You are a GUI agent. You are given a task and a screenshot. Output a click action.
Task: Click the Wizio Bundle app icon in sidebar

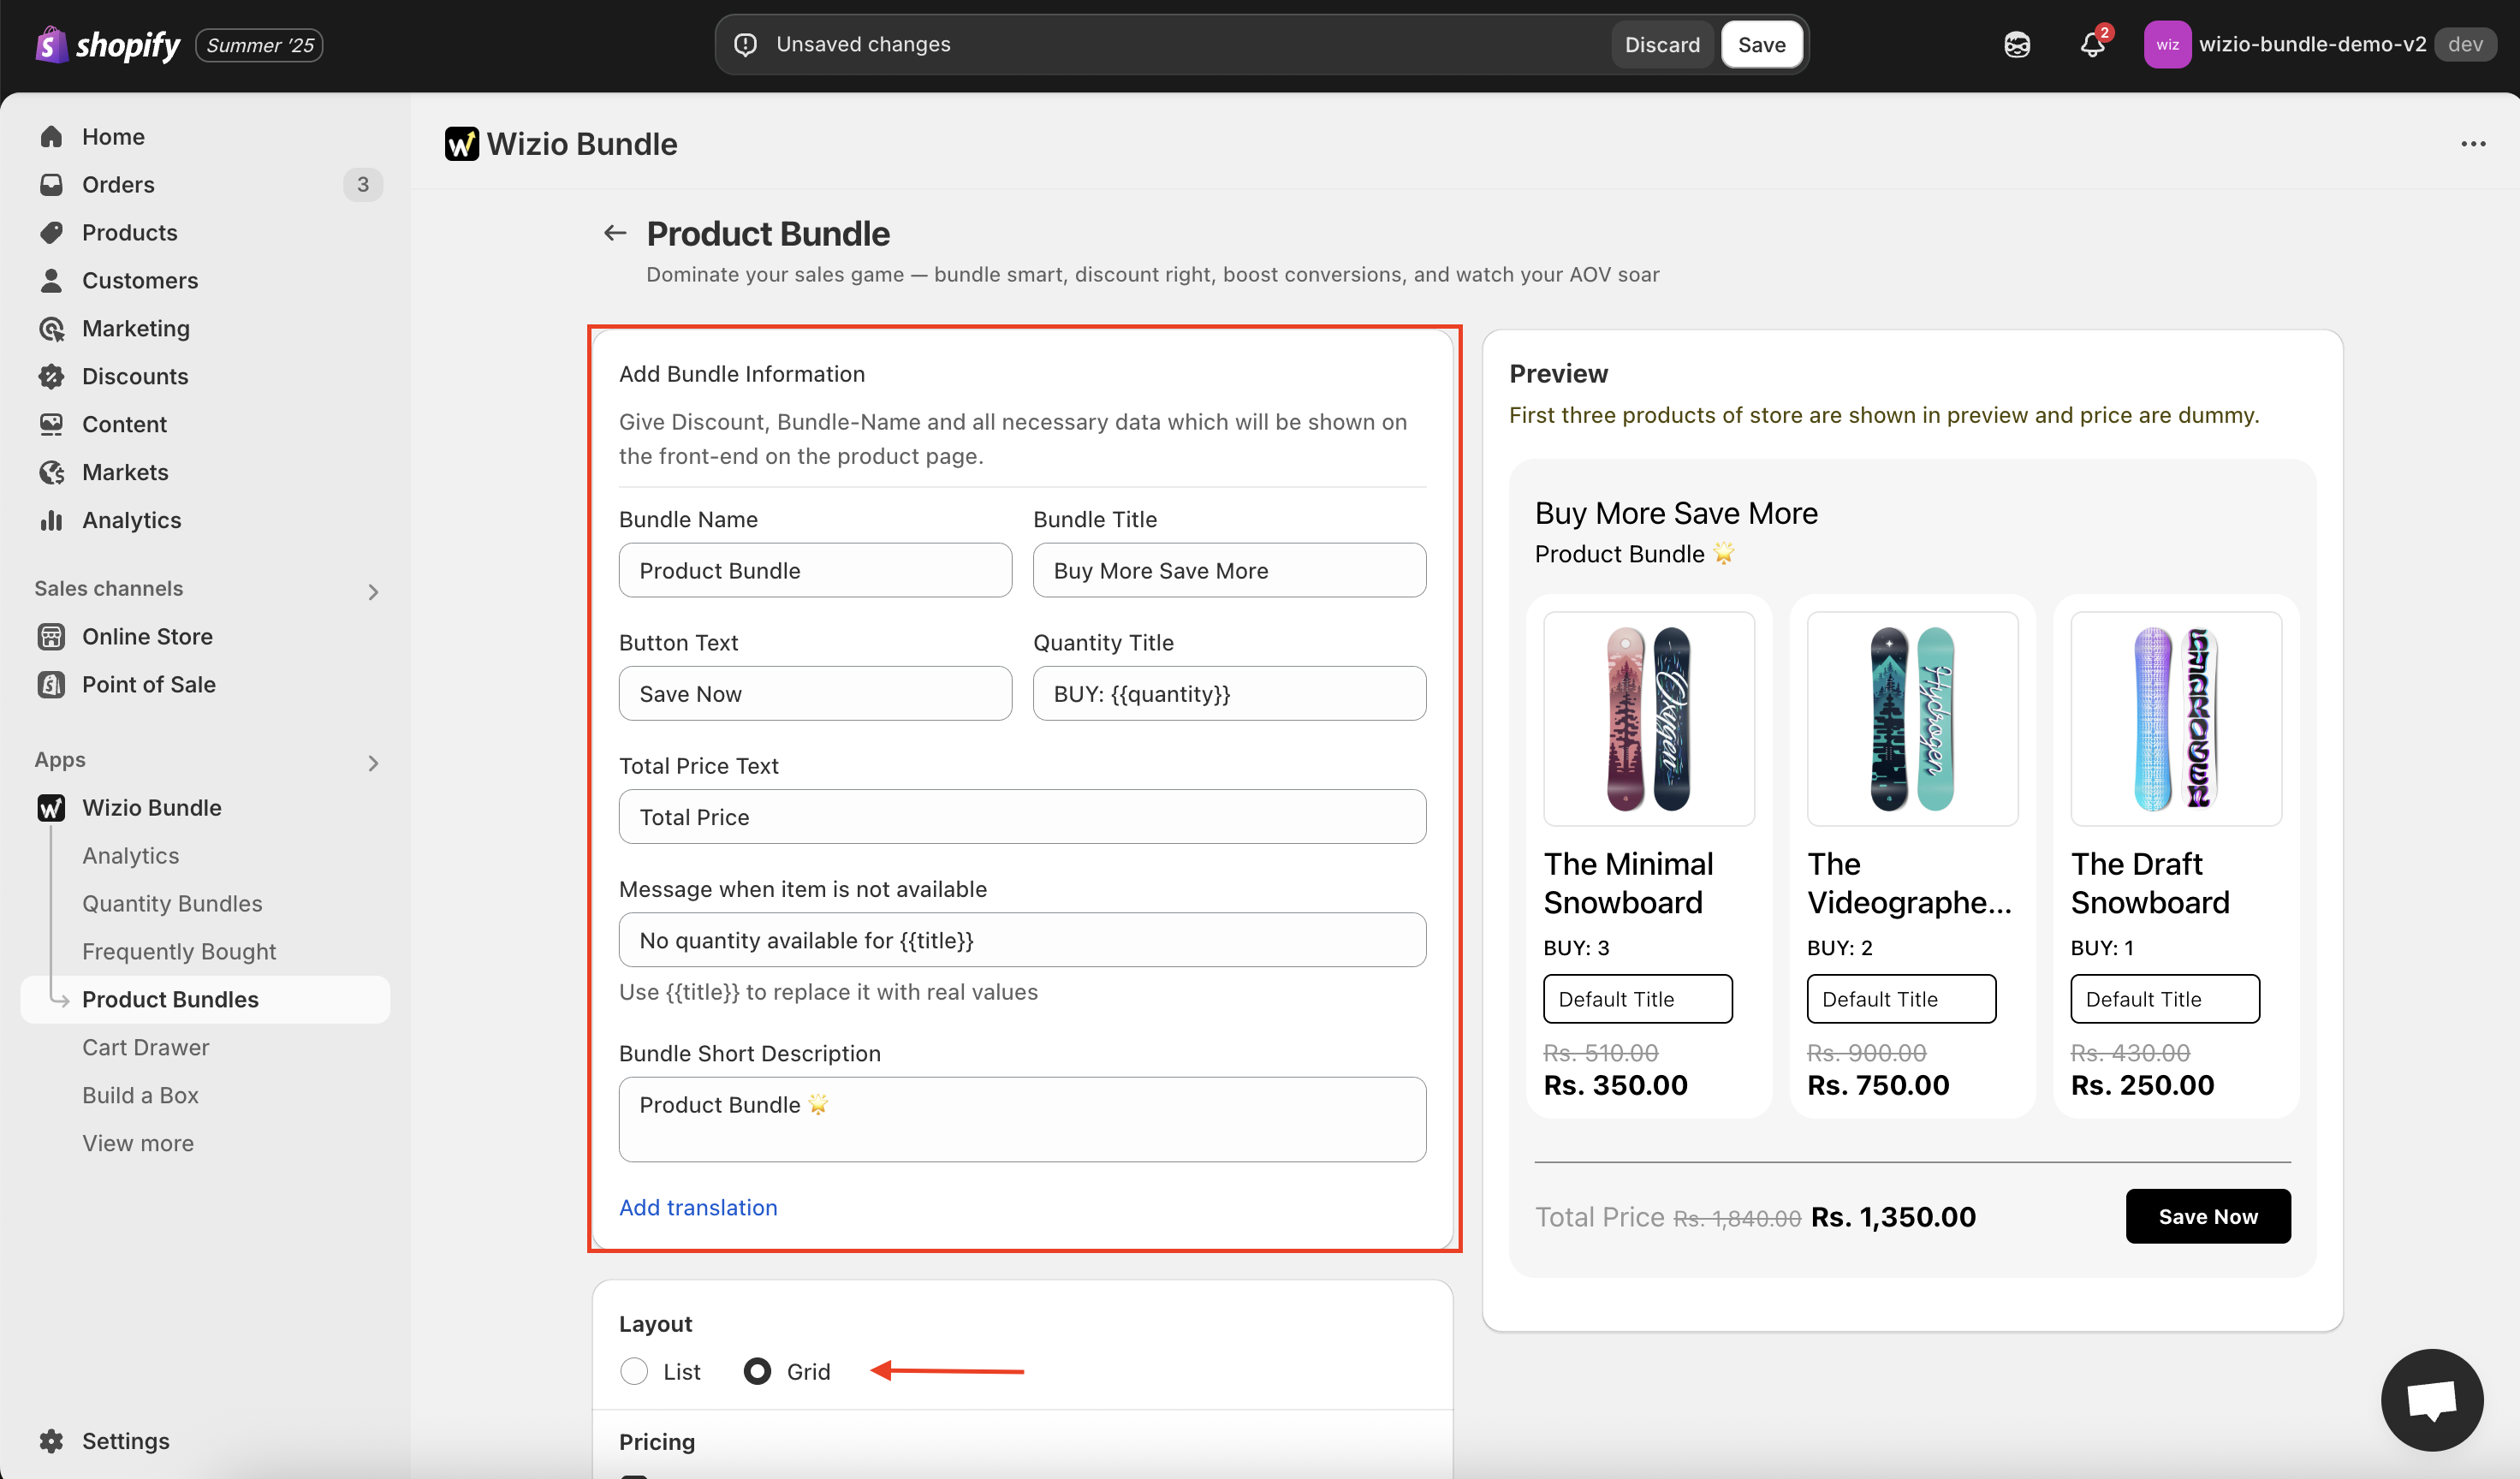pyautogui.click(x=51, y=807)
